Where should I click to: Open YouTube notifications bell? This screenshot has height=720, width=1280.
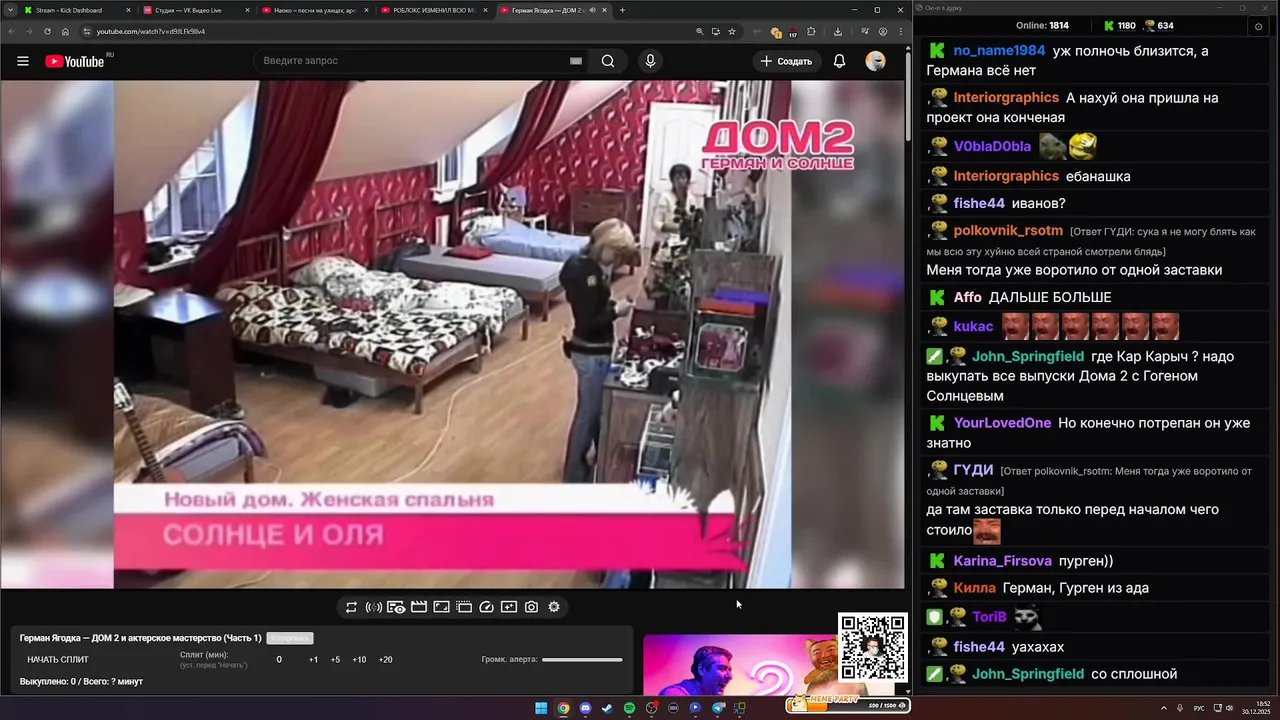[840, 61]
